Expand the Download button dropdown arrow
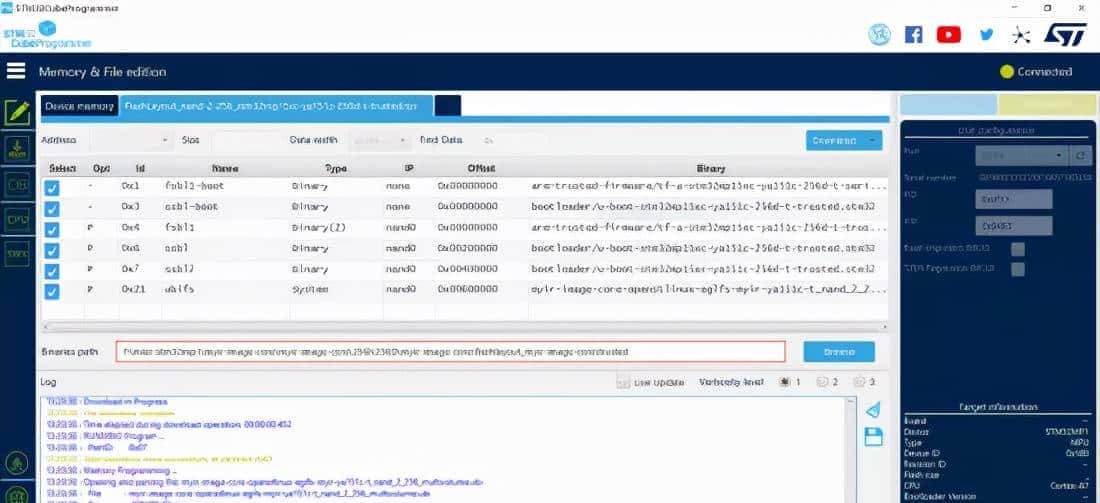1100x503 pixels. tap(875, 141)
